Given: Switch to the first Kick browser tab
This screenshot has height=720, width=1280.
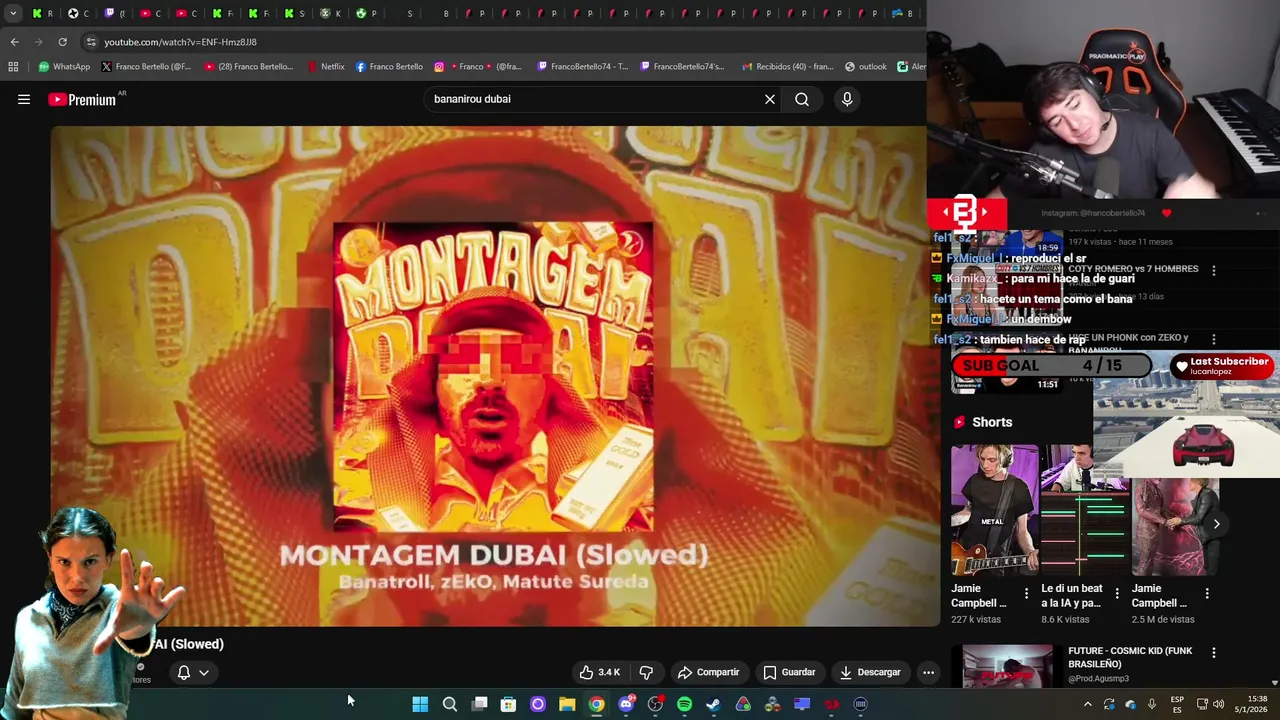Looking at the screenshot, I should (x=43, y=14).
